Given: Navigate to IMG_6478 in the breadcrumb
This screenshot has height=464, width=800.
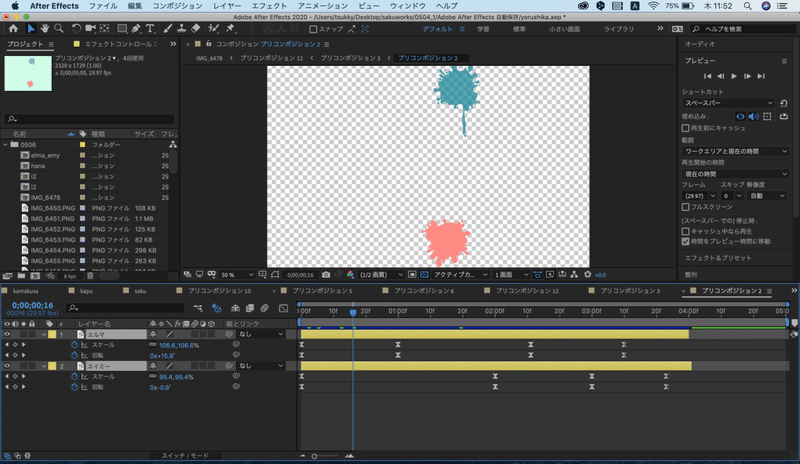Looking at the screenshot, I should point(209,58).
